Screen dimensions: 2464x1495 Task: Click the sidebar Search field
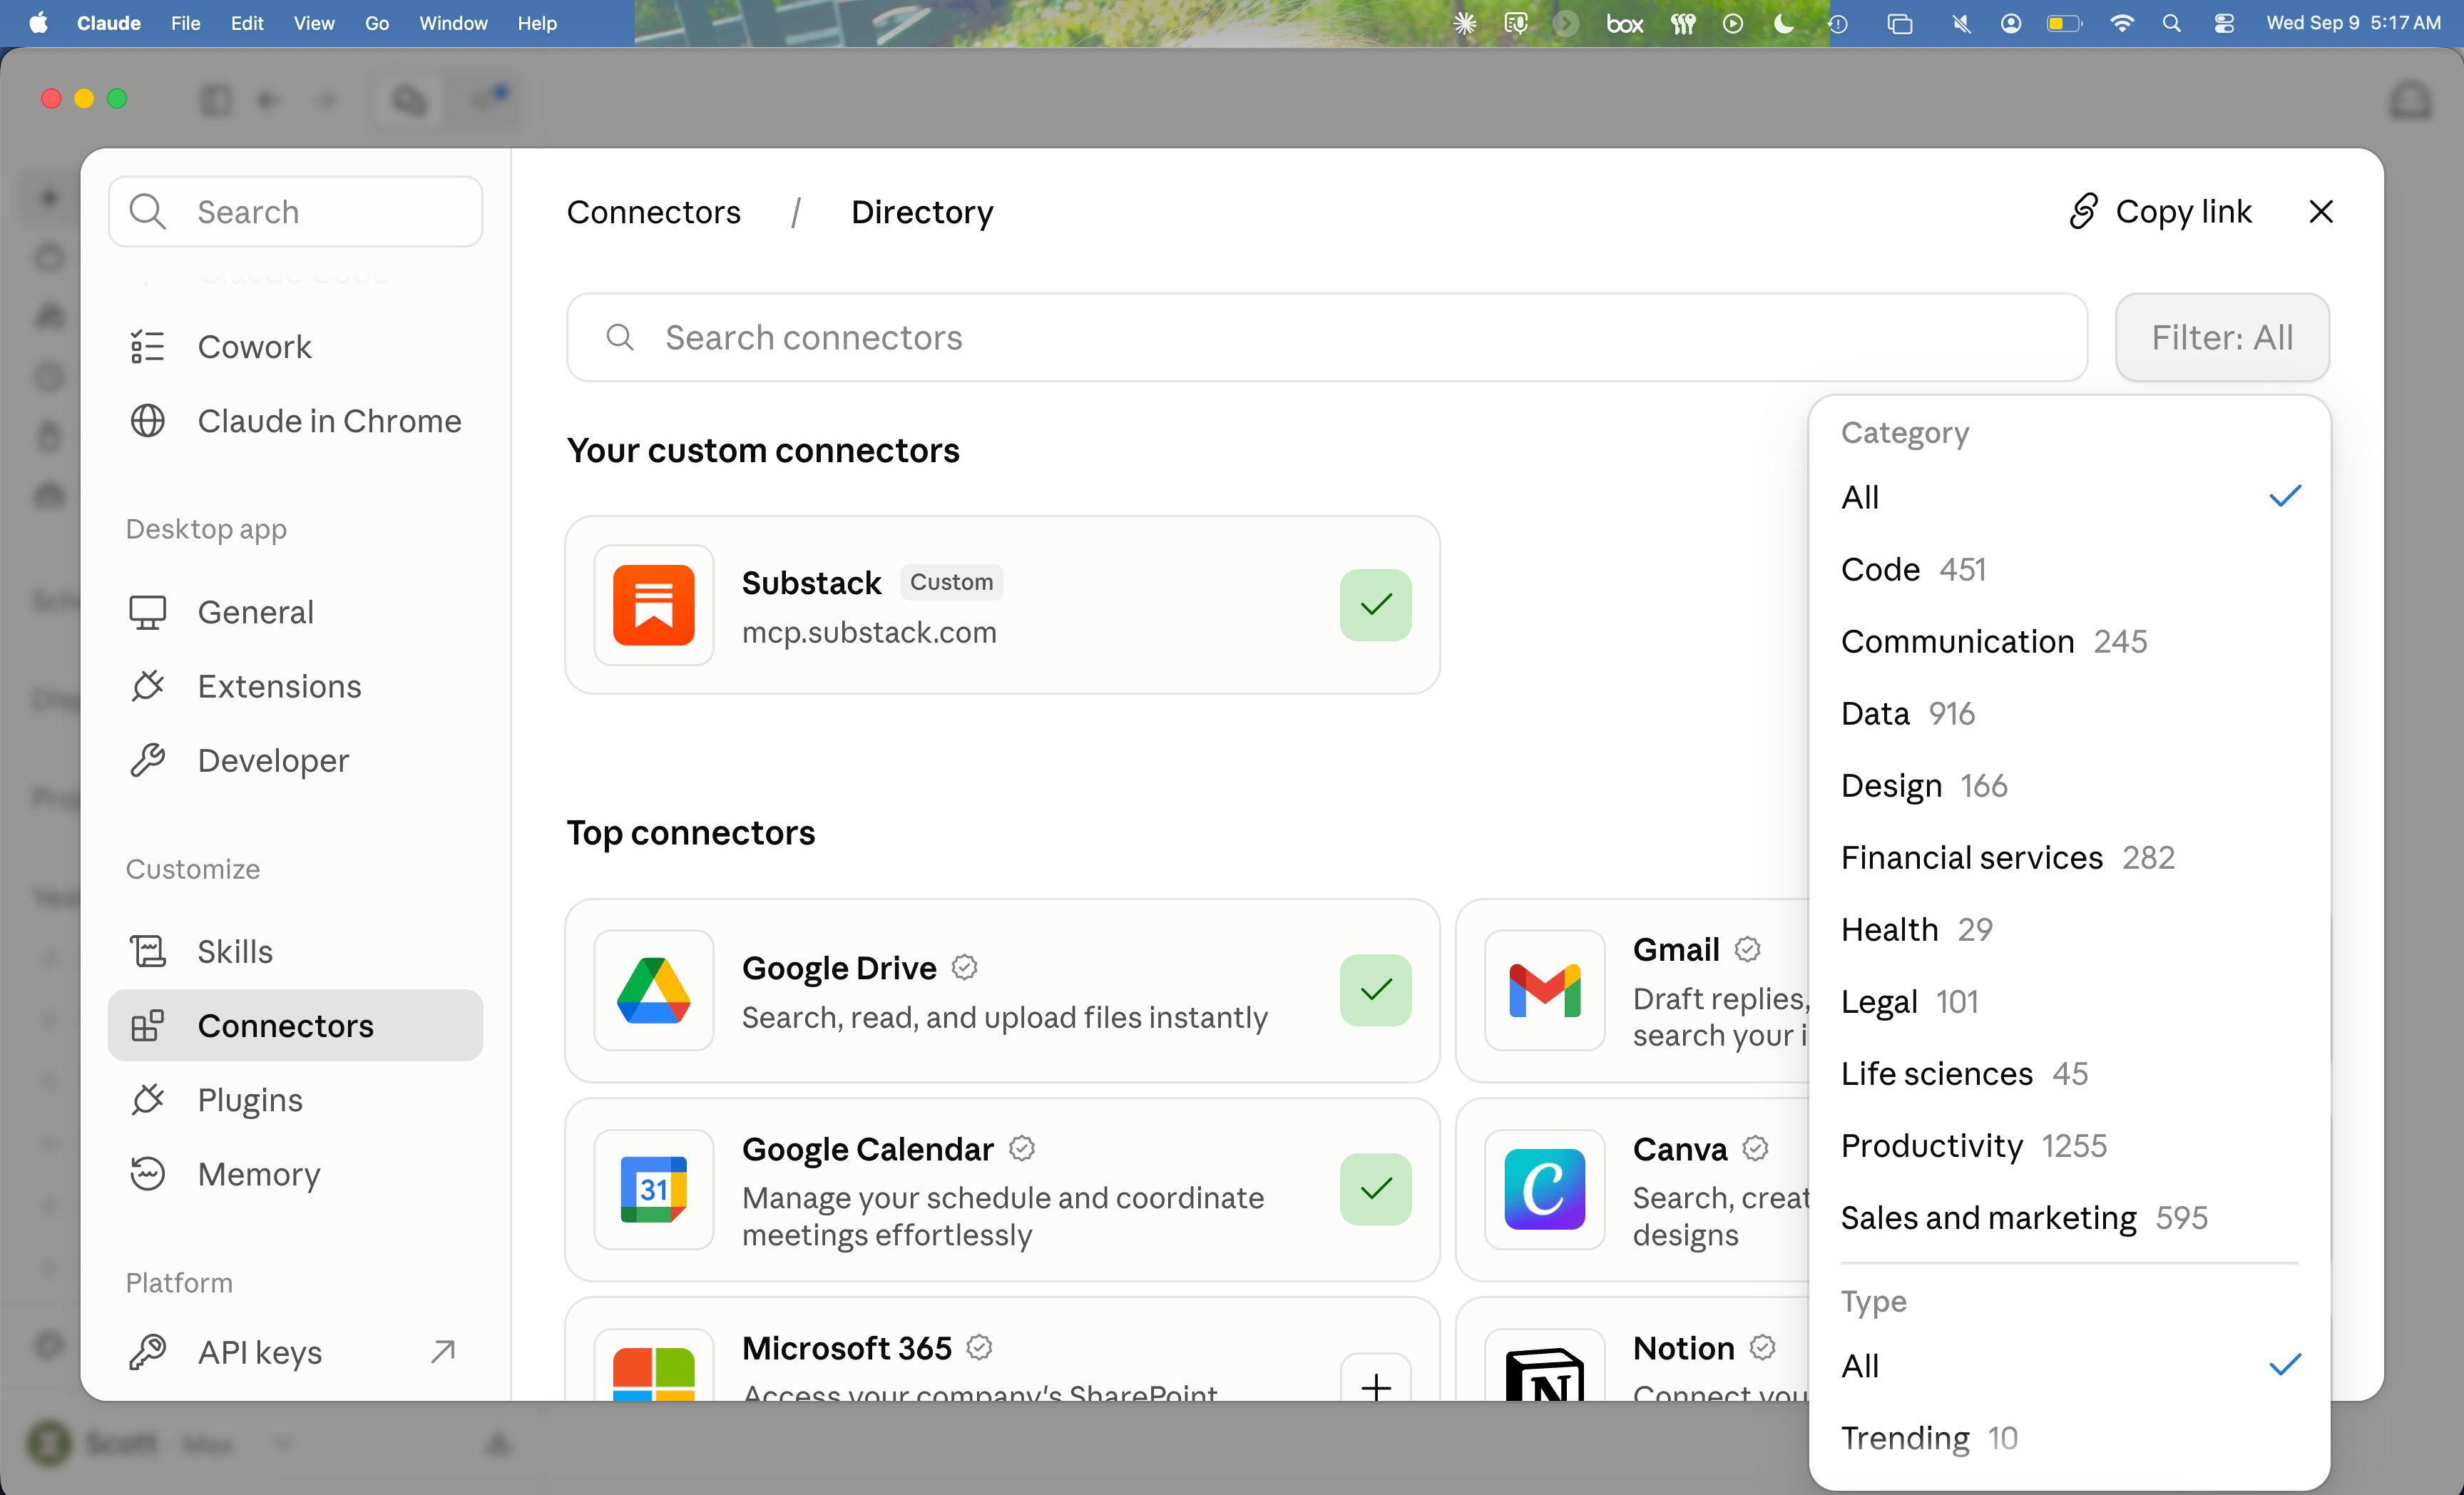pos(295,212)
